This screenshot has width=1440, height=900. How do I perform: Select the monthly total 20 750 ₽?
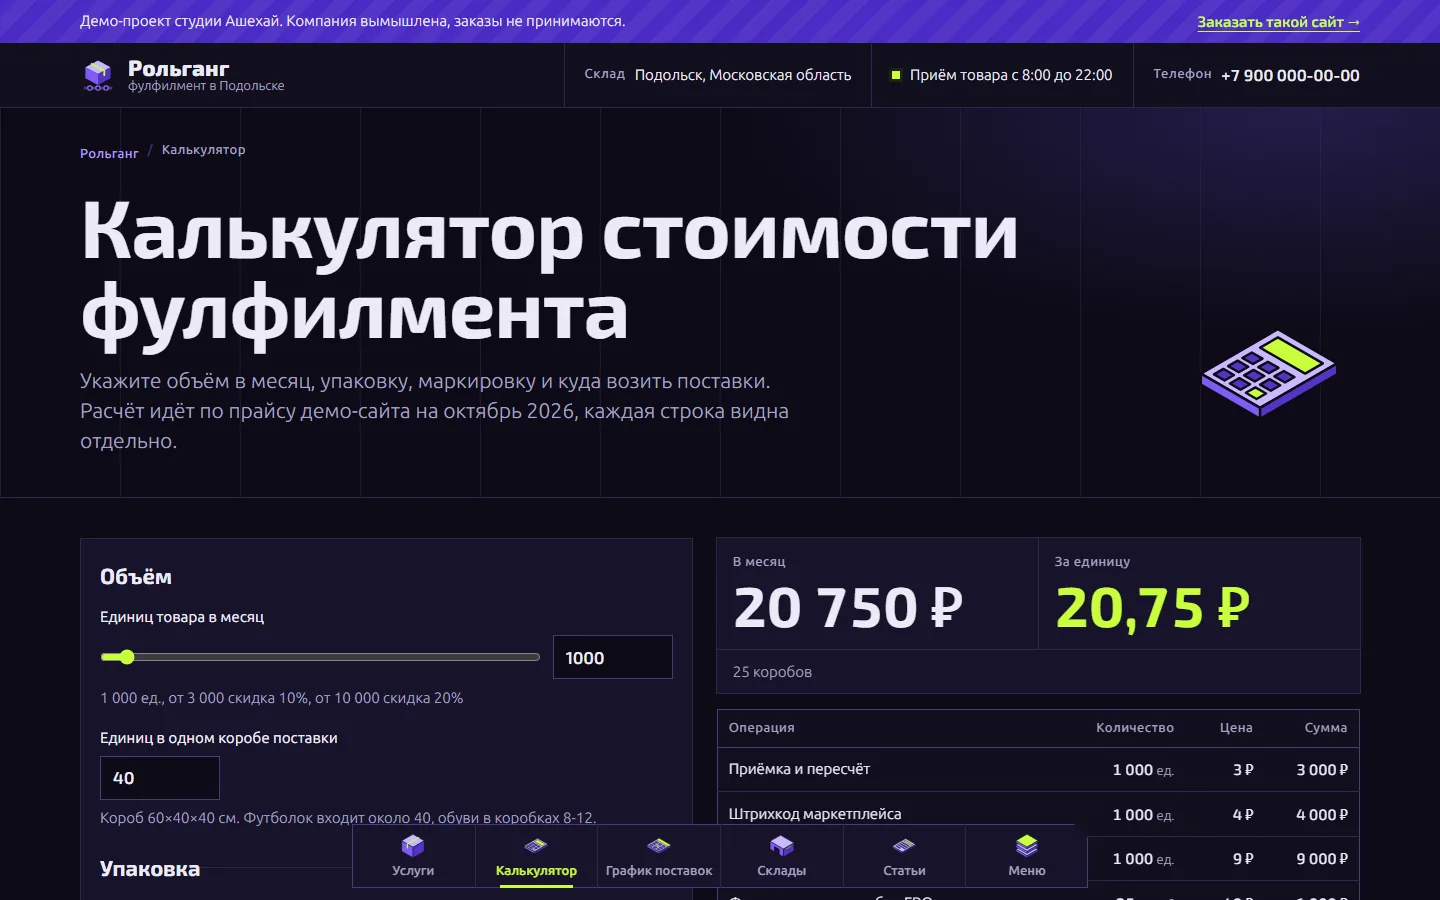[x=848, y=608]
